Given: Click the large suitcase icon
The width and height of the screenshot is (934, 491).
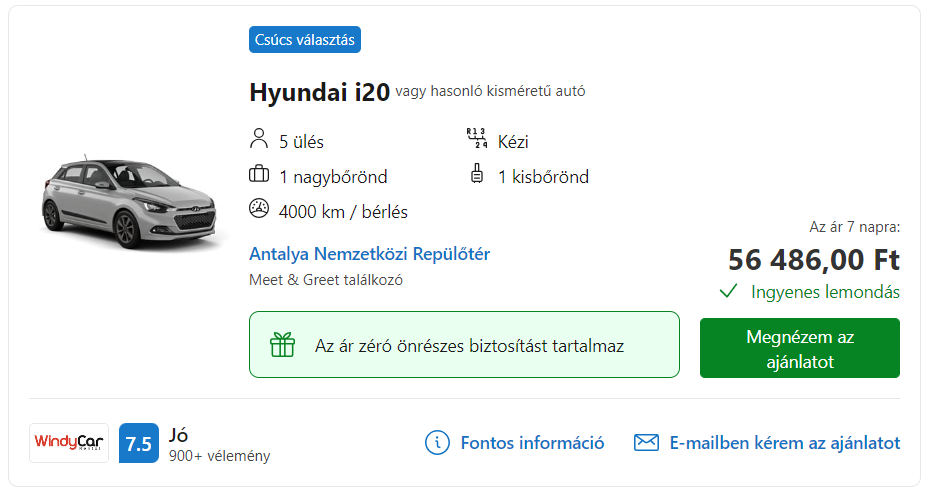Looking at the screenshot, I should click(259, 175).
